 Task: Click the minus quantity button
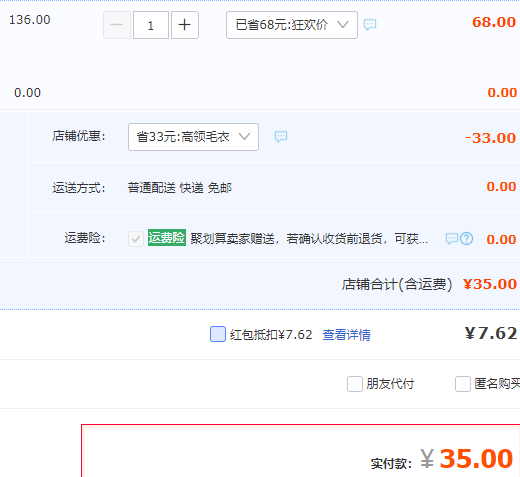point(117,25)
